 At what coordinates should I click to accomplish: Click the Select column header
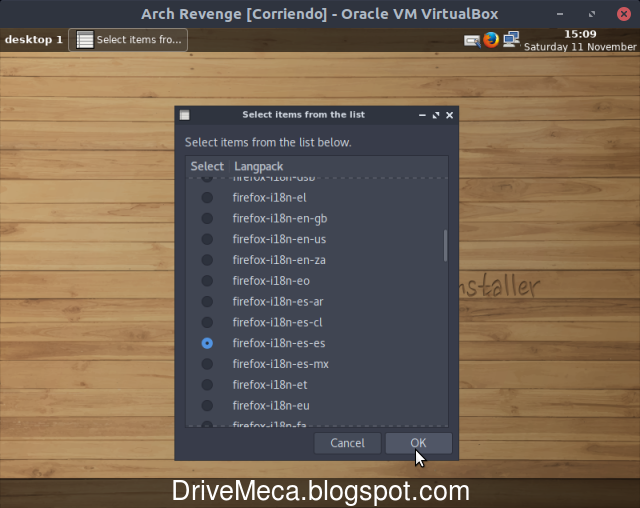(207, 166)
